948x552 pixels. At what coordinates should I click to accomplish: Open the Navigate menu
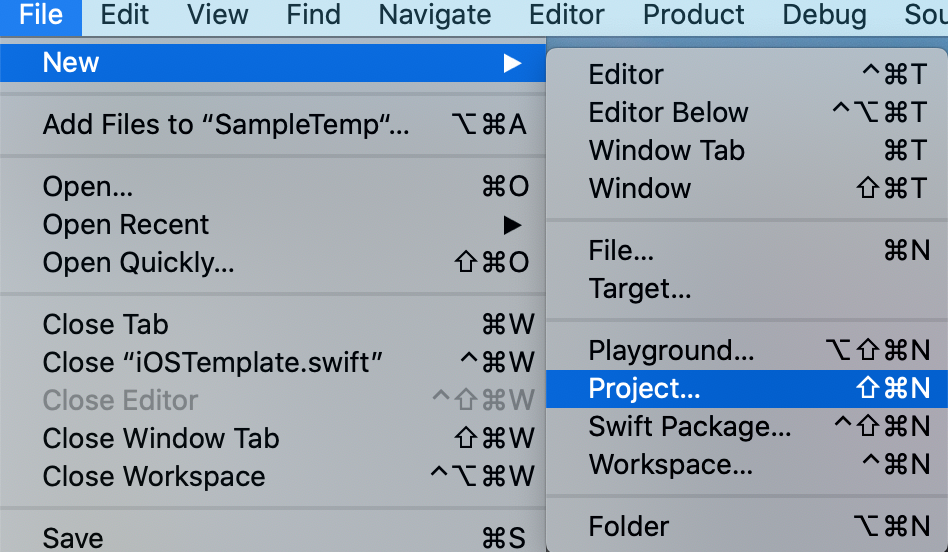(435, 15)
